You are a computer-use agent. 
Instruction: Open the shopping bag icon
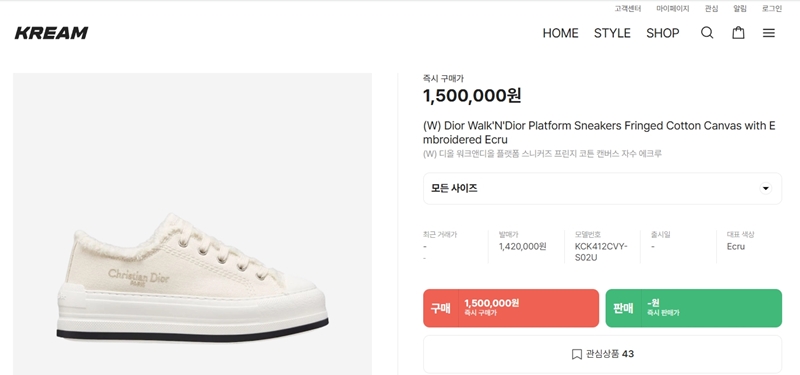click(738, 33)
